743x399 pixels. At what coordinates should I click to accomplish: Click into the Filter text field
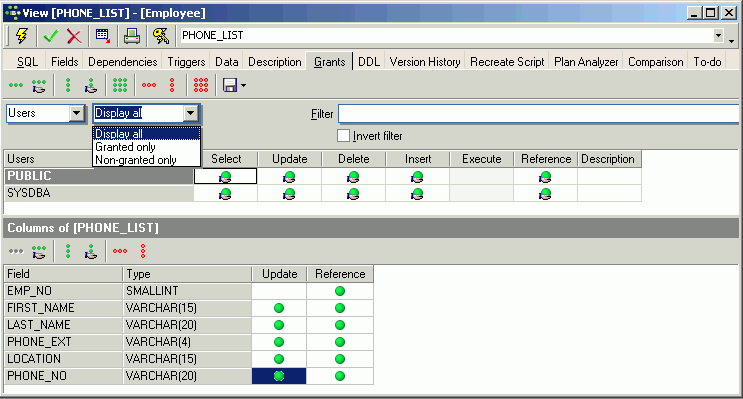539,114
